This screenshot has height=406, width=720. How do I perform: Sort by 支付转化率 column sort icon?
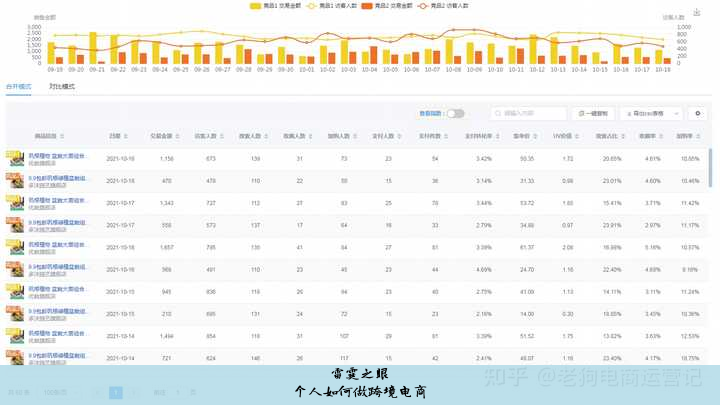click(498, 136)
